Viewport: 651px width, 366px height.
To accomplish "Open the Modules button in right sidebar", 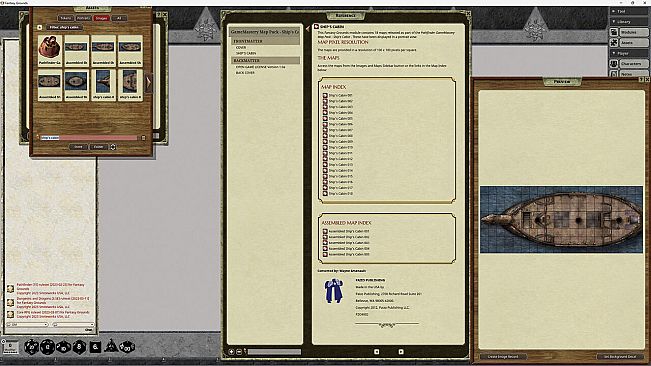I will click(x=634, y=32).
